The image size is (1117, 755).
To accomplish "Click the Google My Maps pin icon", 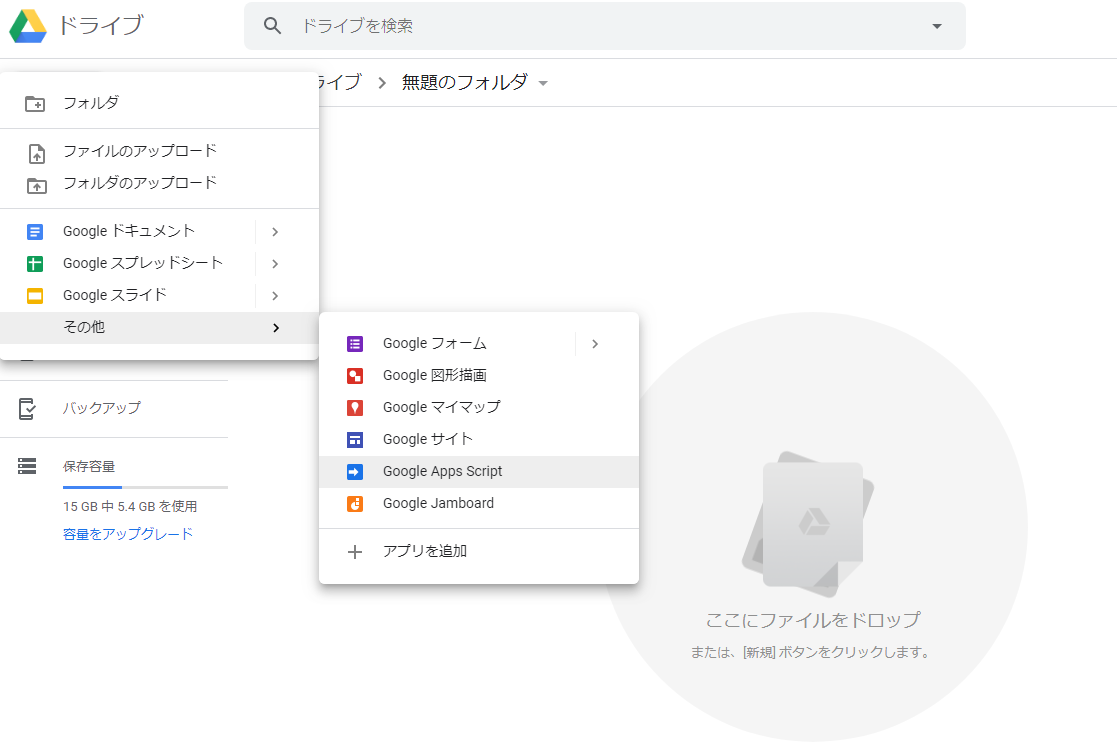I will point(355,408).
